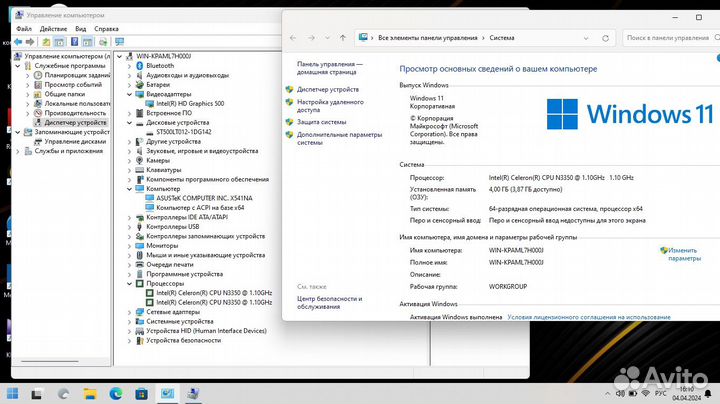This screenshot has width=720, height=404.
Task: Select Производительность in left tree
Action: (75, 113)
